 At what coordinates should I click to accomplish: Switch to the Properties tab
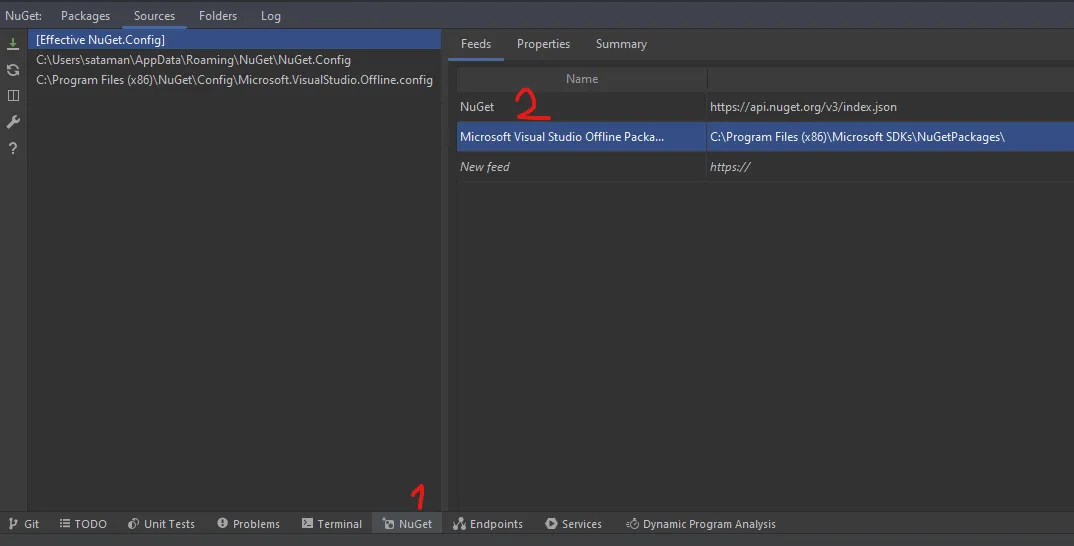tap(543, 44)
